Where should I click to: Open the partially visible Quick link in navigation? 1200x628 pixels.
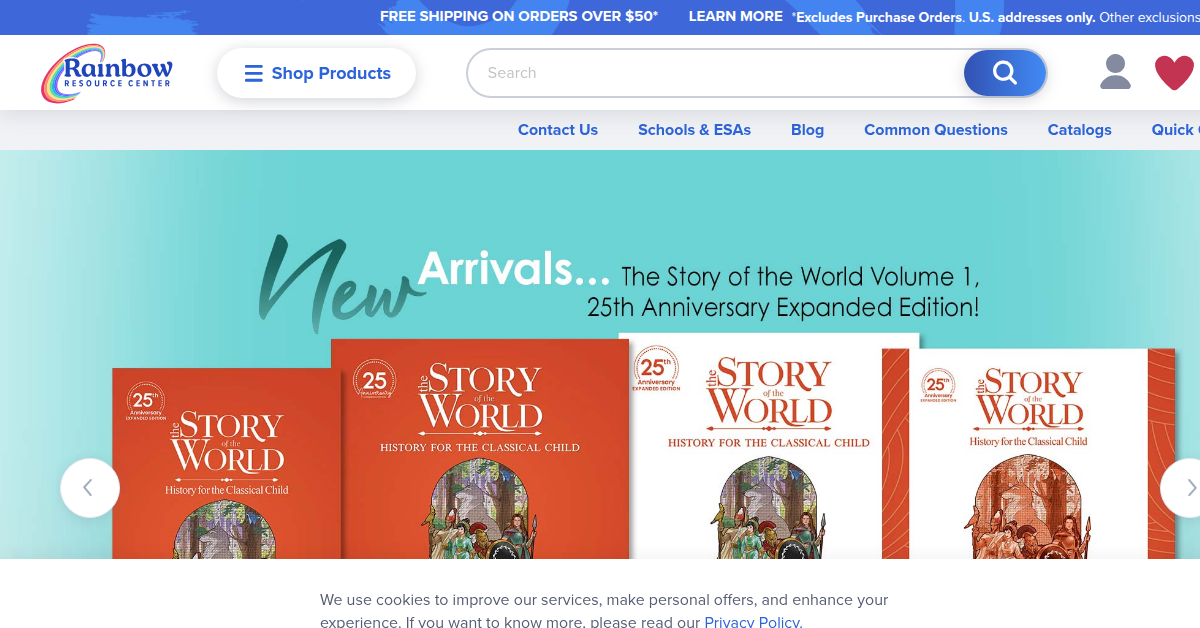(x=1175, y=130)
